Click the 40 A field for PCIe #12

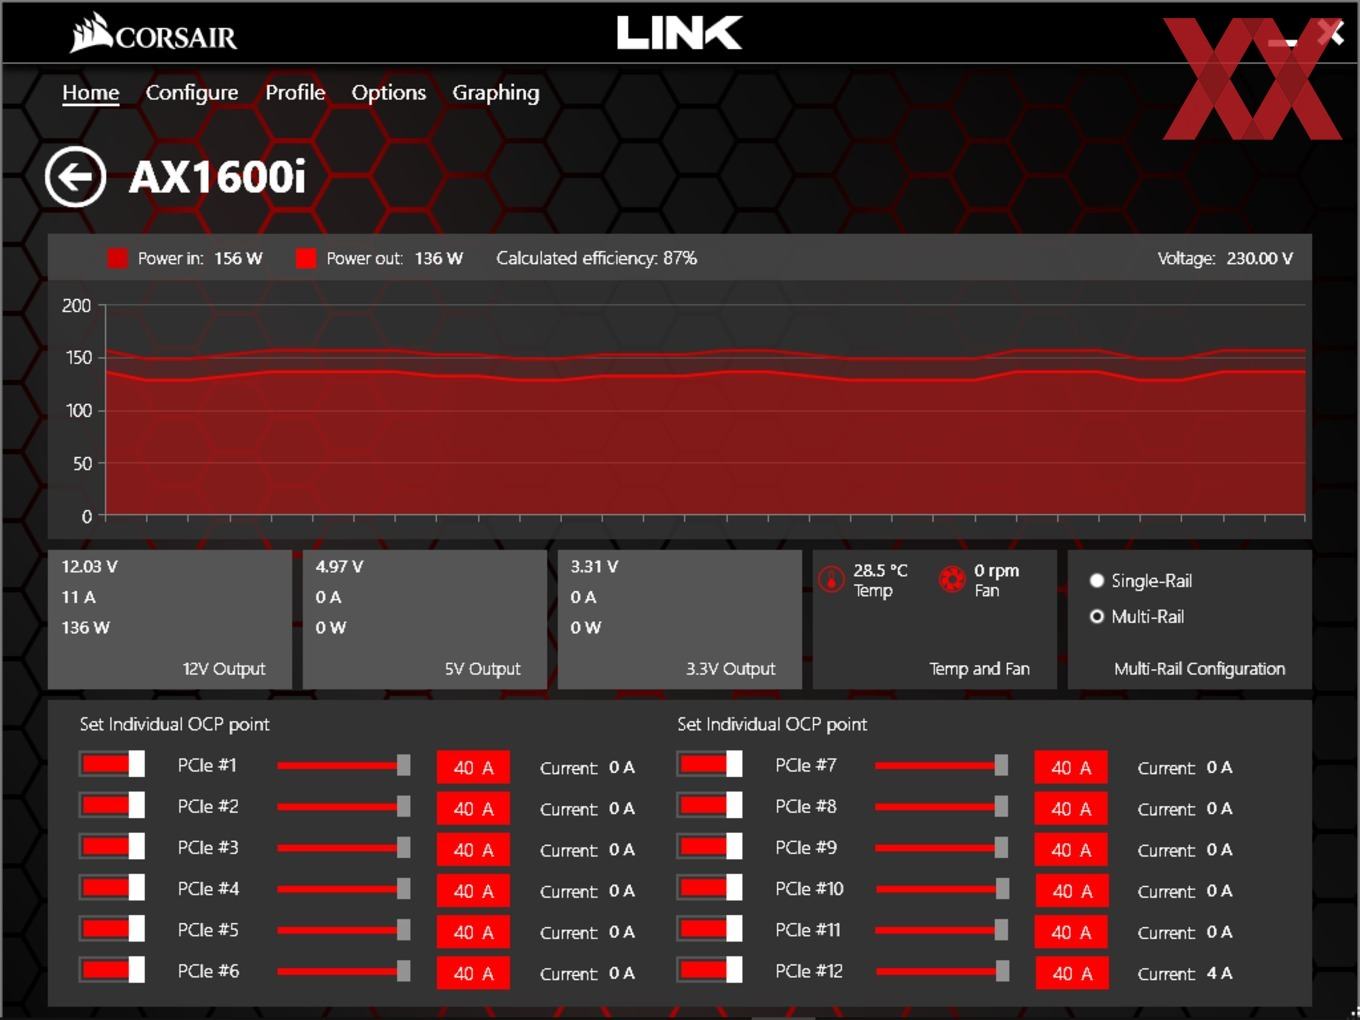click(x=1071, y=973)
